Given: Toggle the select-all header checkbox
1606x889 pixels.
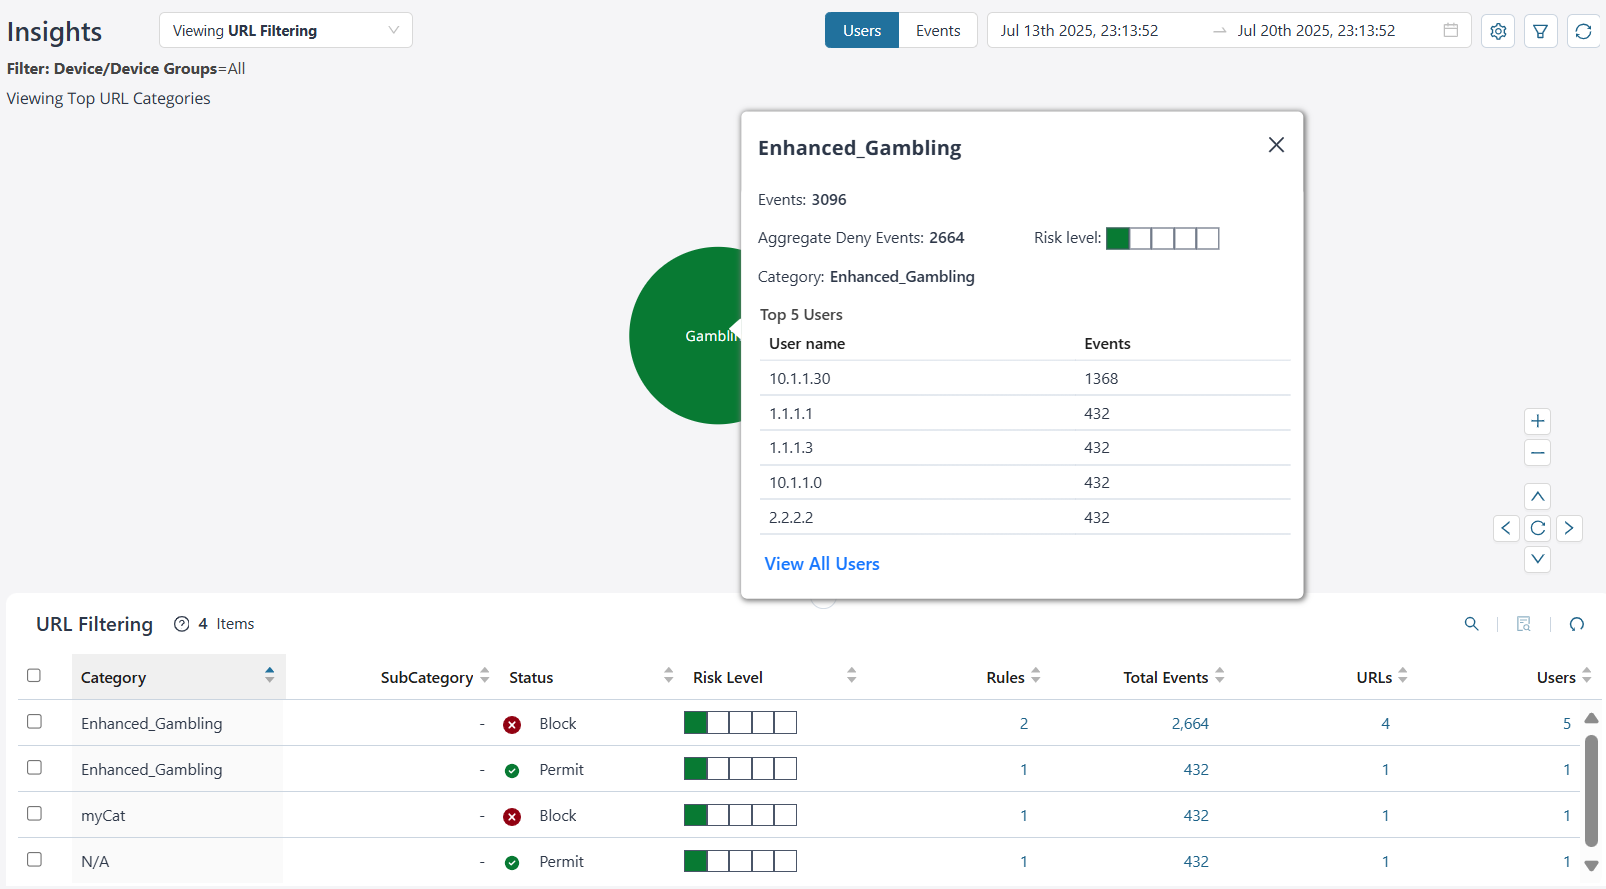Looking at the screenshot, I should [34, 676].
